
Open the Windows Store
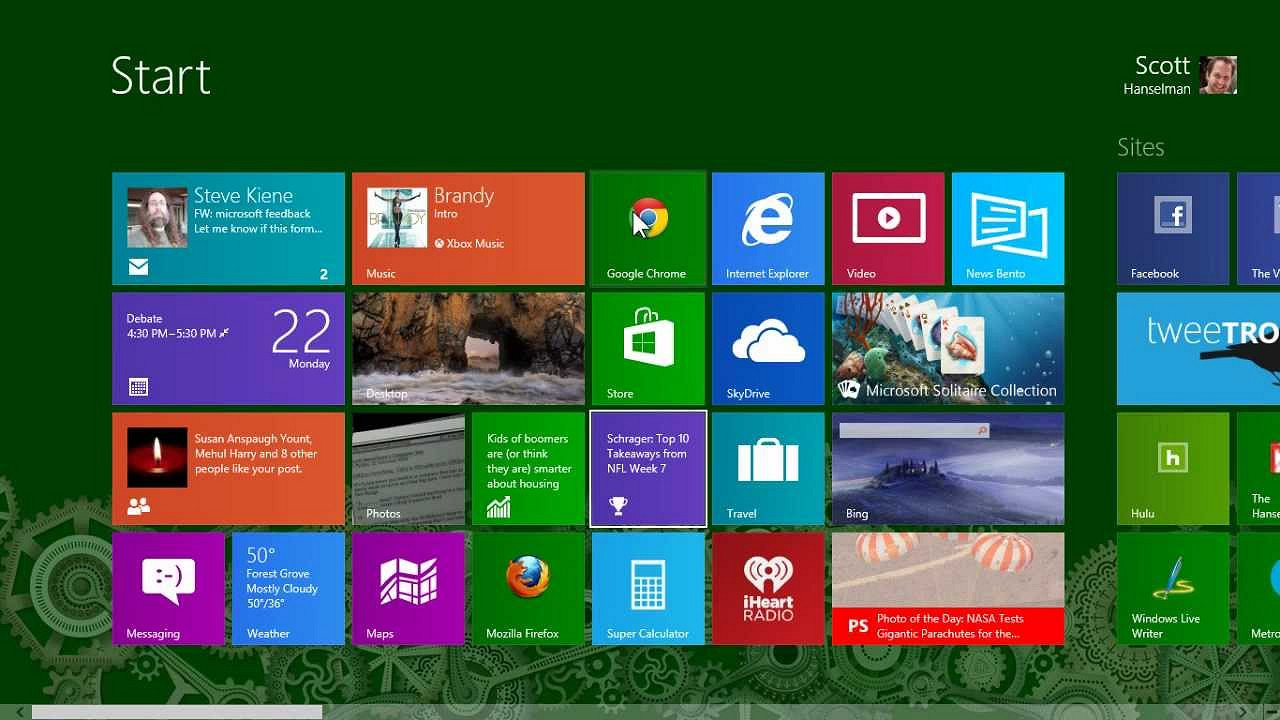pyautogui.click(x=648, y=348)
